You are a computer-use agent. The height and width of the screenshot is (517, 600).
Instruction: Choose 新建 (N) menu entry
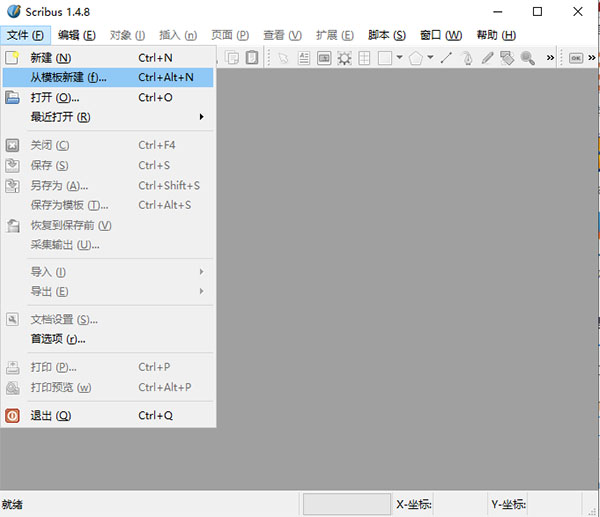pos(108,58)
